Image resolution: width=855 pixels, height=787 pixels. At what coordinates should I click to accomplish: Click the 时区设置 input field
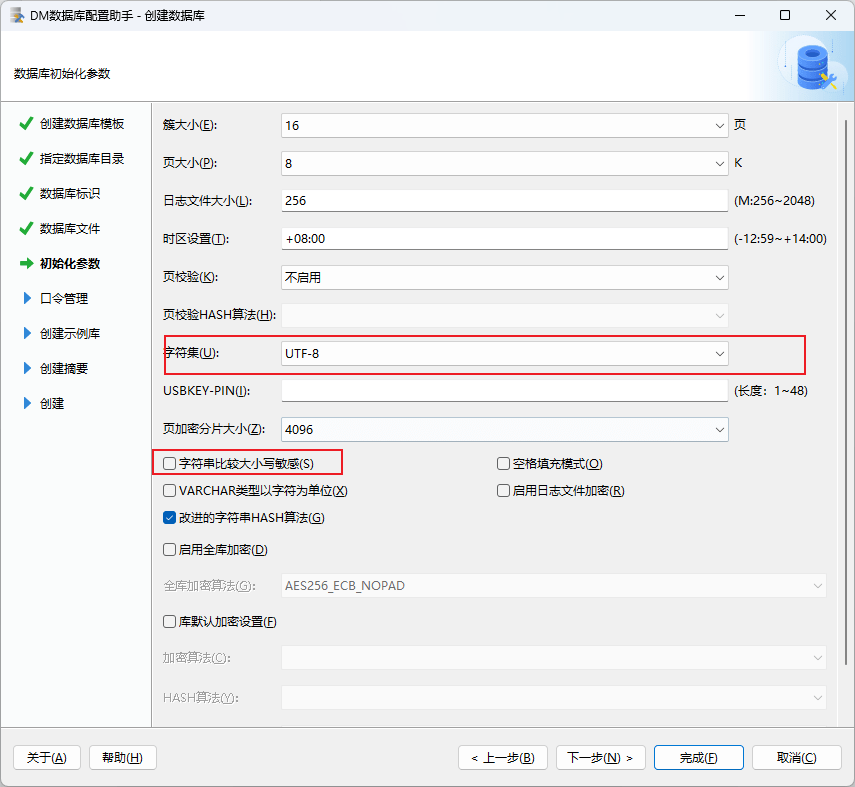click(x=504, y=239)
